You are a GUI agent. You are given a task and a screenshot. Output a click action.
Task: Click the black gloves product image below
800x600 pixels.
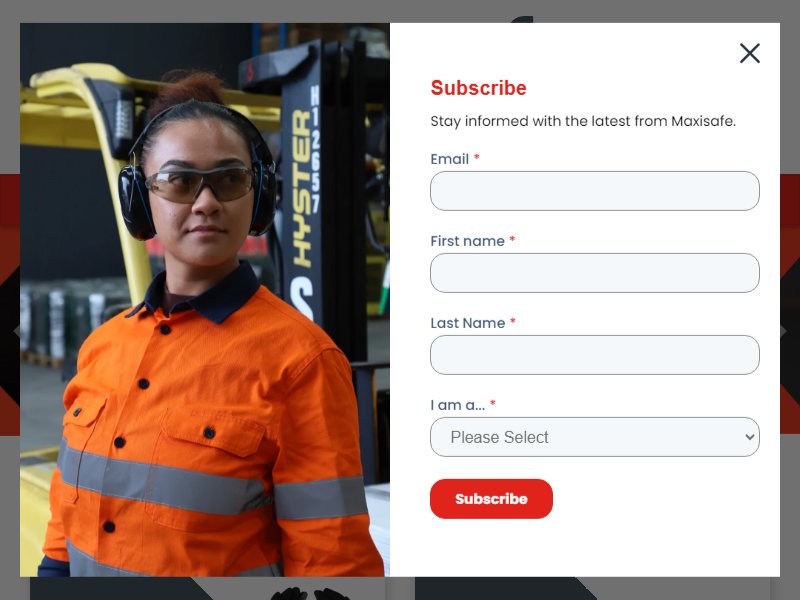[310, 593]
